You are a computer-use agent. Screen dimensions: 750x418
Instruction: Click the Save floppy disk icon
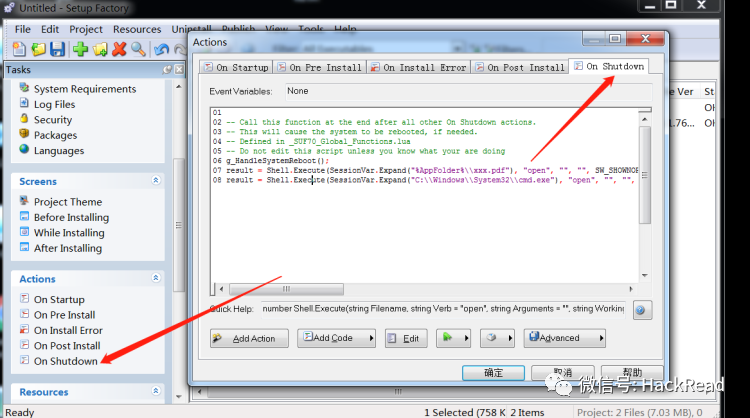(57, 49)
